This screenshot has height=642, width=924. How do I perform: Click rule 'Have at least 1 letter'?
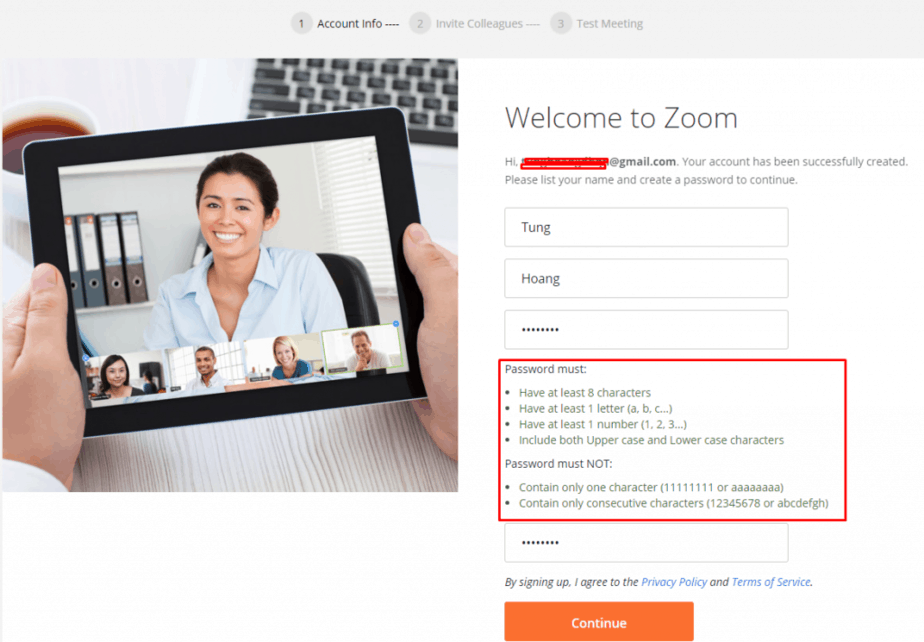point(595,409)
